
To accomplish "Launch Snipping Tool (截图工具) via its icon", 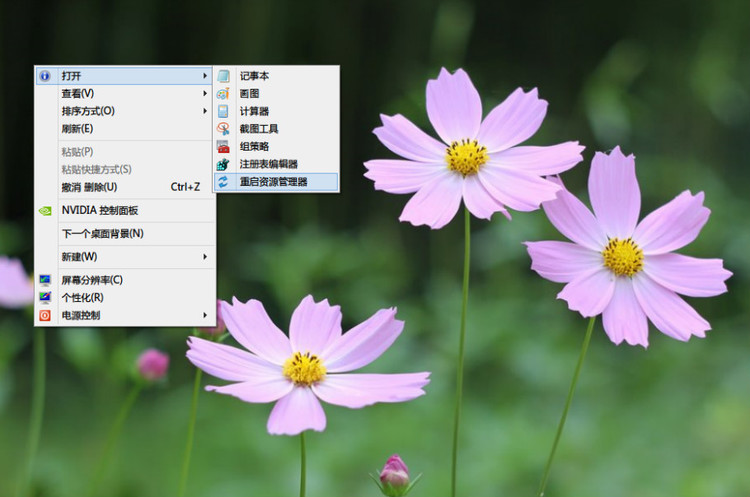I will 223,129.
